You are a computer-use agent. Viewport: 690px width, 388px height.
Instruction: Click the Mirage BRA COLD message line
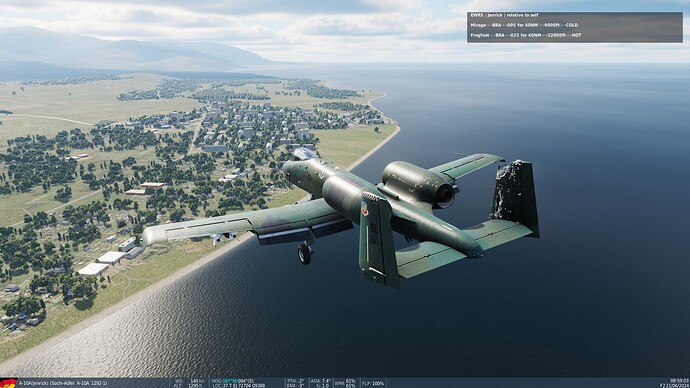(x=524, y=25)
